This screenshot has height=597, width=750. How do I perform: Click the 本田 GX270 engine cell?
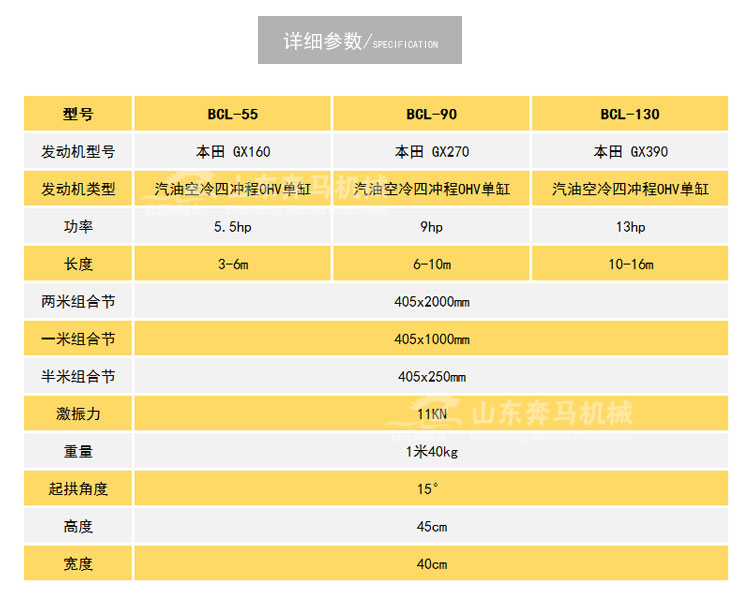pos(431,152)
